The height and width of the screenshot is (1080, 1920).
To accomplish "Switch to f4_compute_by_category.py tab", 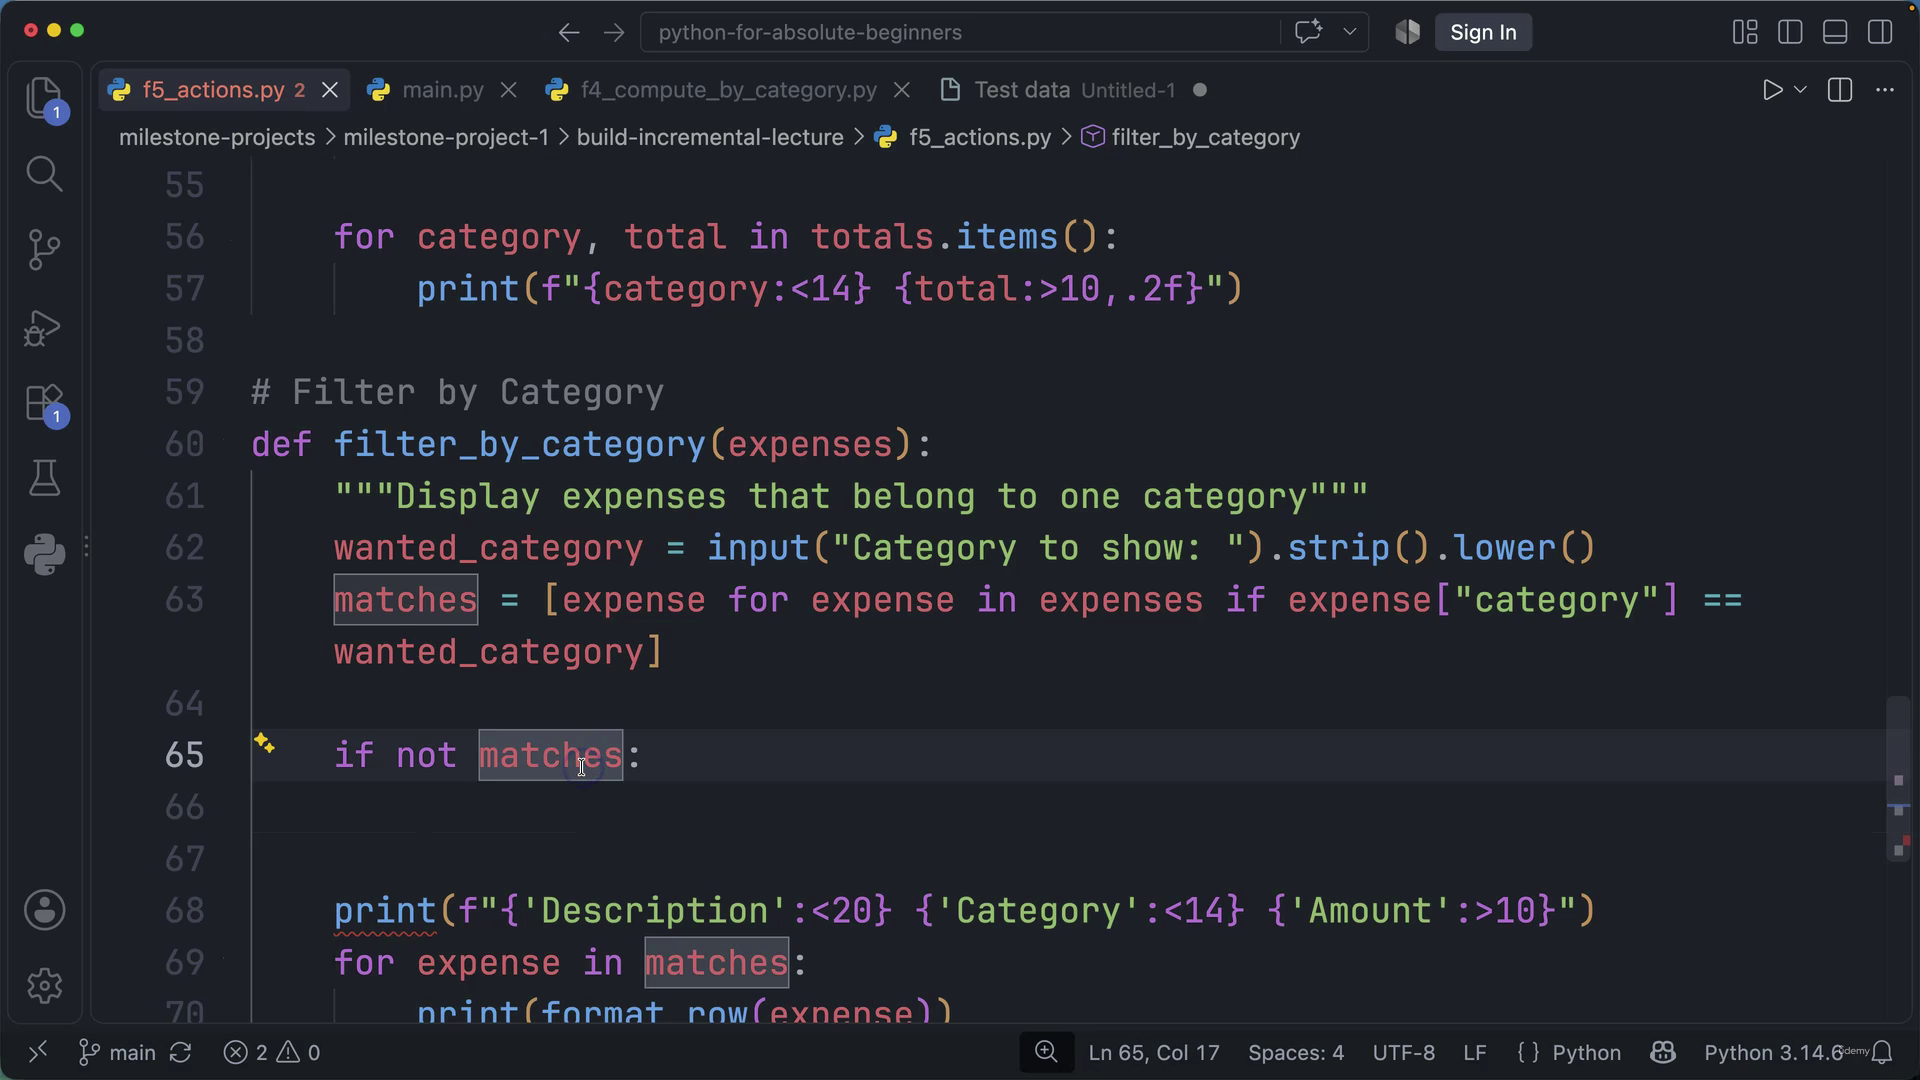I will (728, 90).
